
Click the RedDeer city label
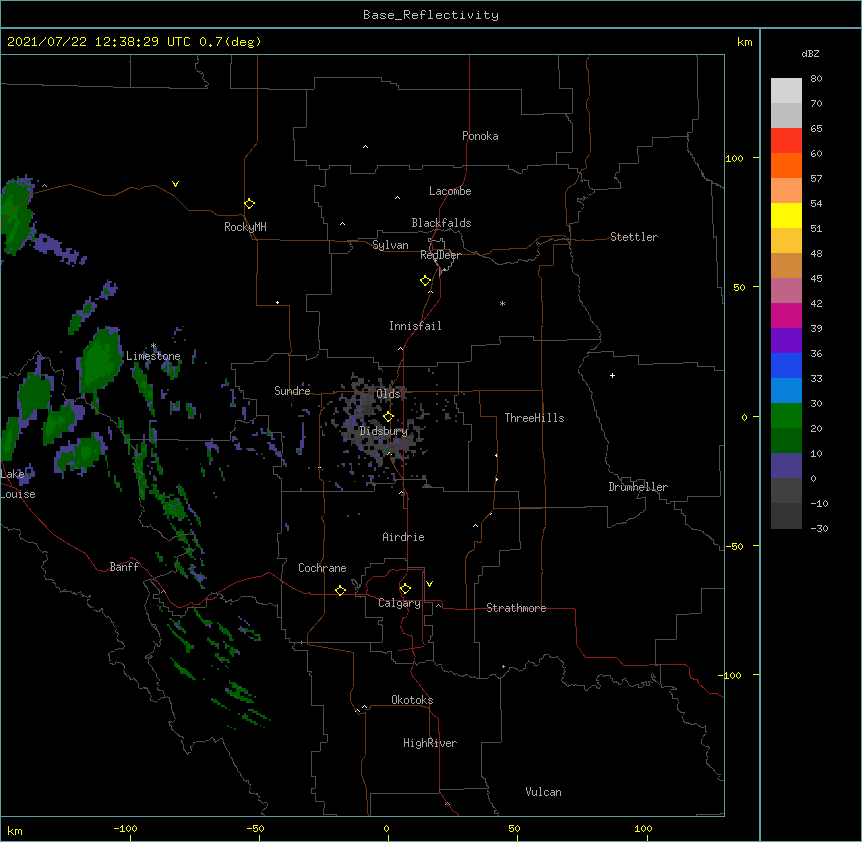(x=440, y=255)
